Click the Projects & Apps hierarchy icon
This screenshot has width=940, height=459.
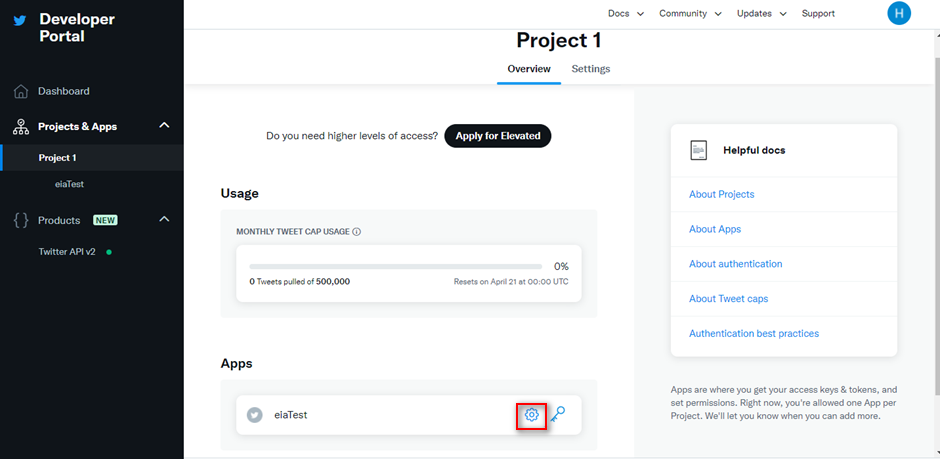click(21, 126)
